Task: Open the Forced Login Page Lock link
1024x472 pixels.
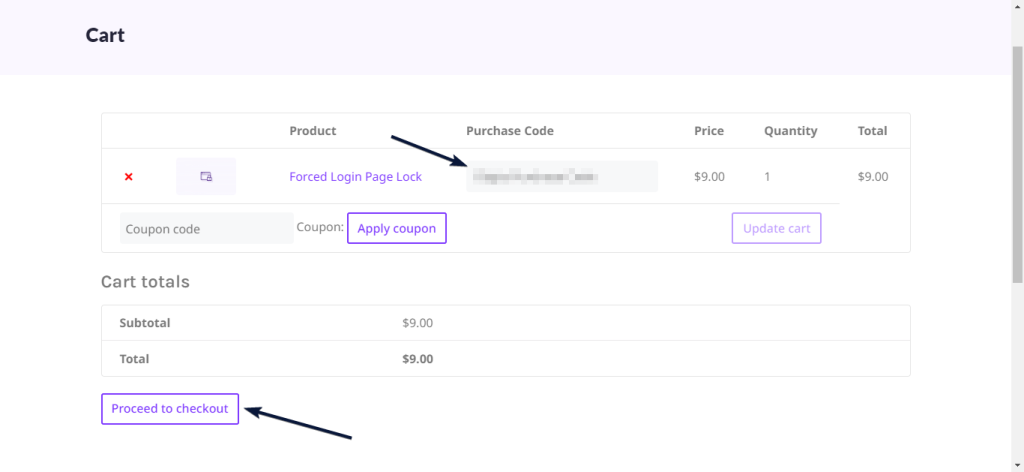Action: pos(355,177)
